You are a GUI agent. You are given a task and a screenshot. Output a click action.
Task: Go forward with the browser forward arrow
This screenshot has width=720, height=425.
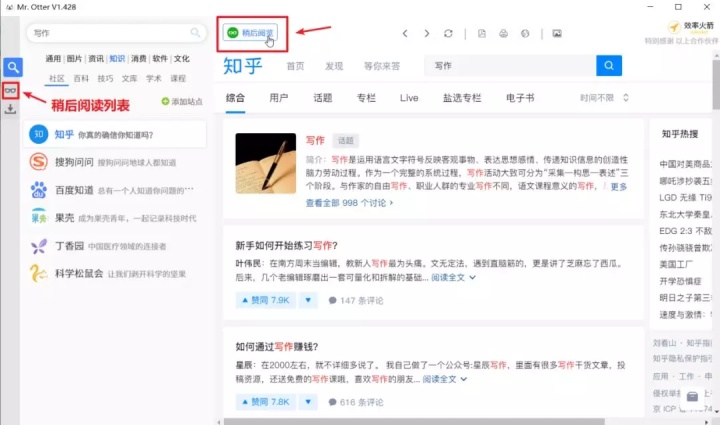pyautogui.click(x=427, y=34)
